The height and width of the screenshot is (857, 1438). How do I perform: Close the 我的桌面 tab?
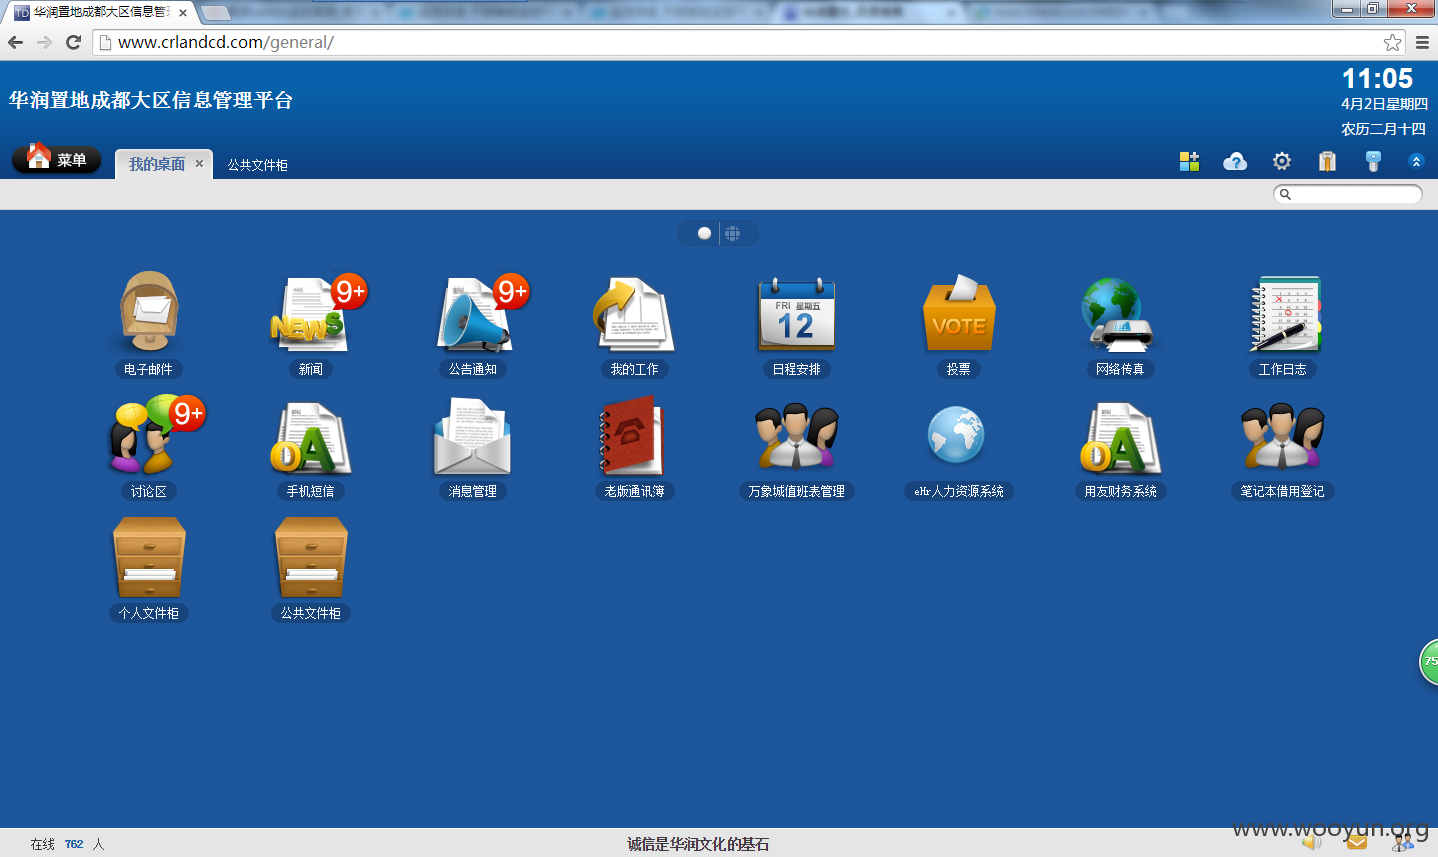[199, 163]
